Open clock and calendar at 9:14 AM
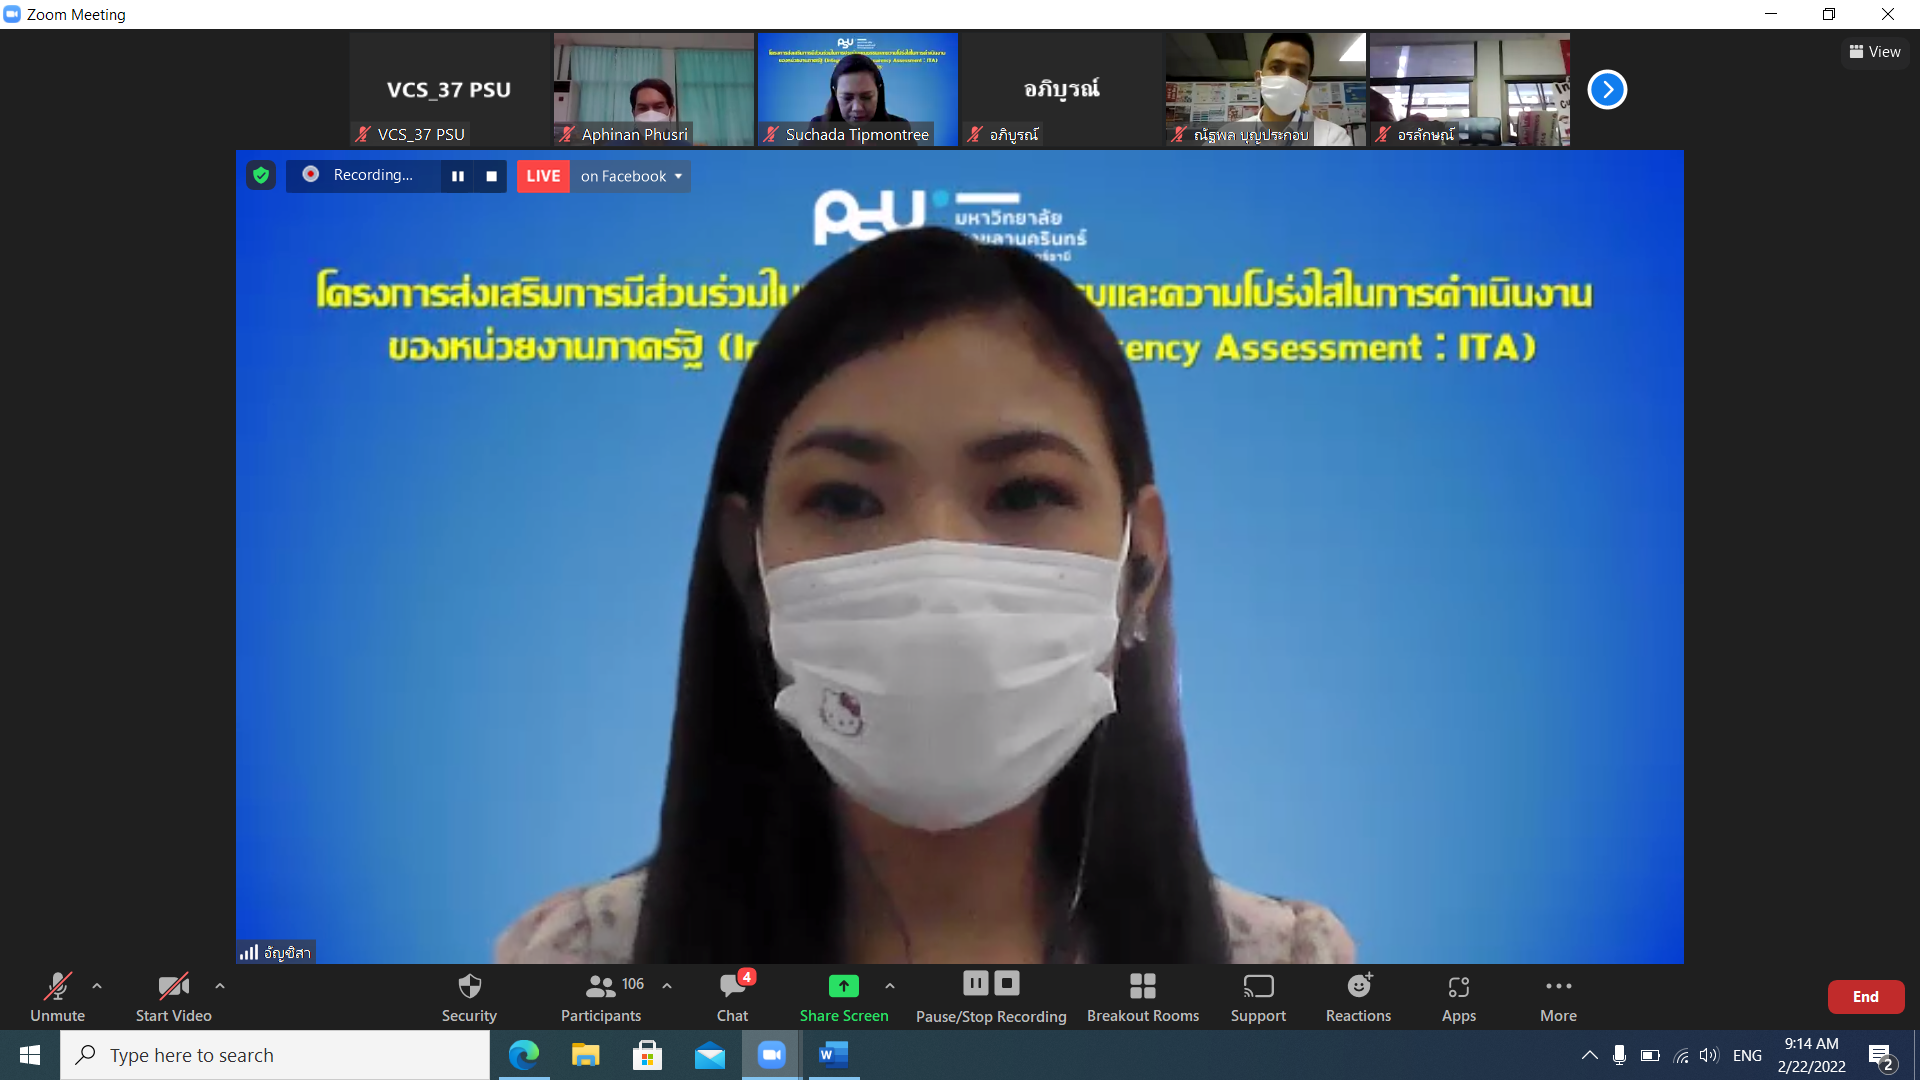Image resolution: width=1920 pixels, height=1080 pixels. coord(1811,1055)
